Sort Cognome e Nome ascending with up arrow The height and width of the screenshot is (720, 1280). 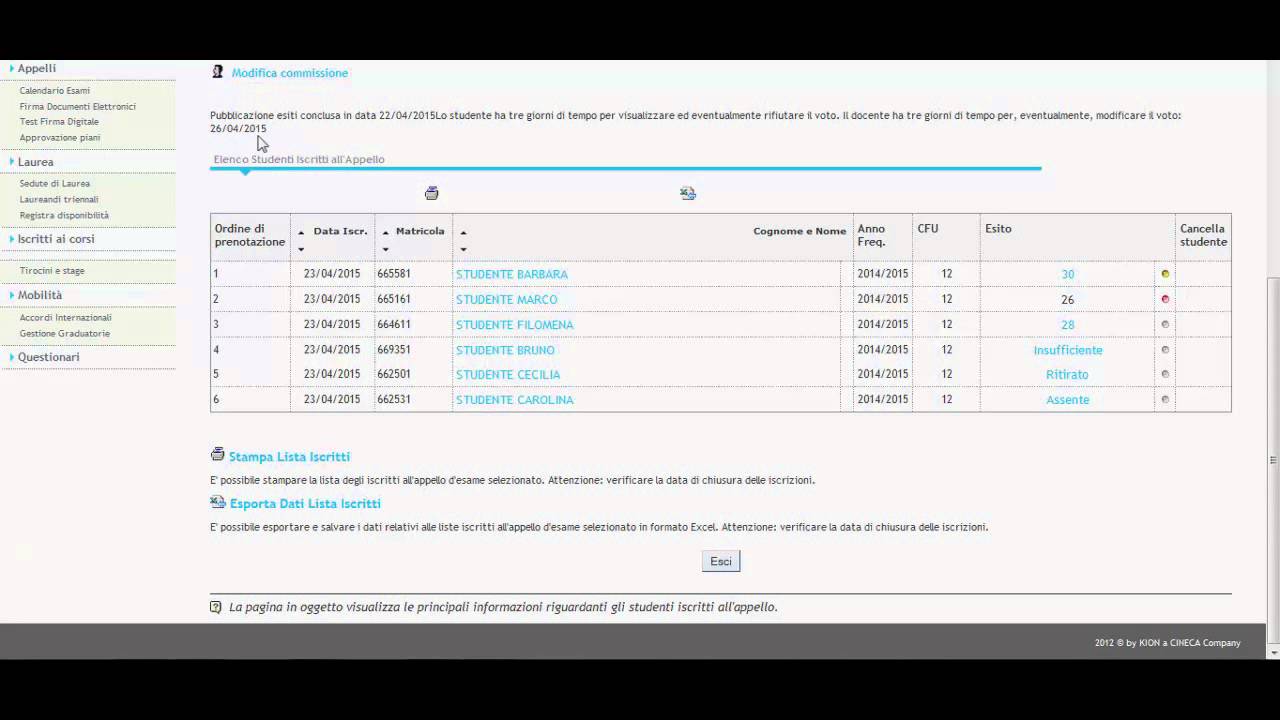tap(463, 233)
